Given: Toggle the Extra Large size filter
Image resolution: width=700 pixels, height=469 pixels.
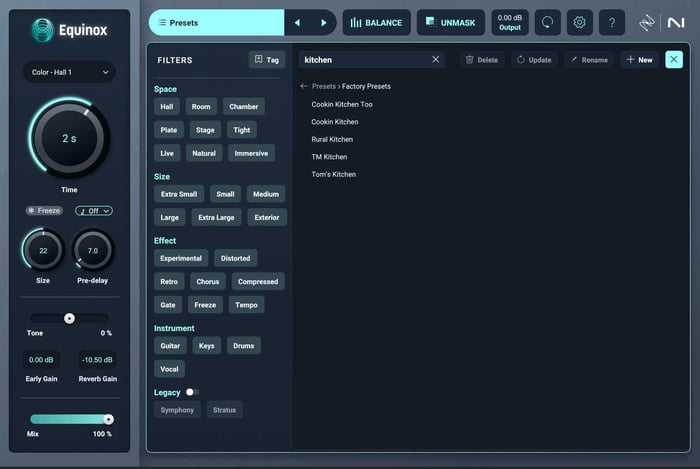Looking at the screenshot, I should coord(217,217).
